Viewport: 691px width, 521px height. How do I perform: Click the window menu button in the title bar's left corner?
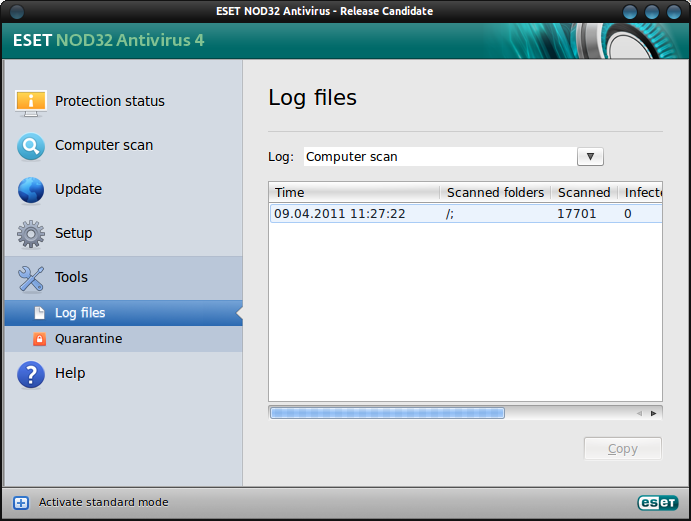[17, 11]
